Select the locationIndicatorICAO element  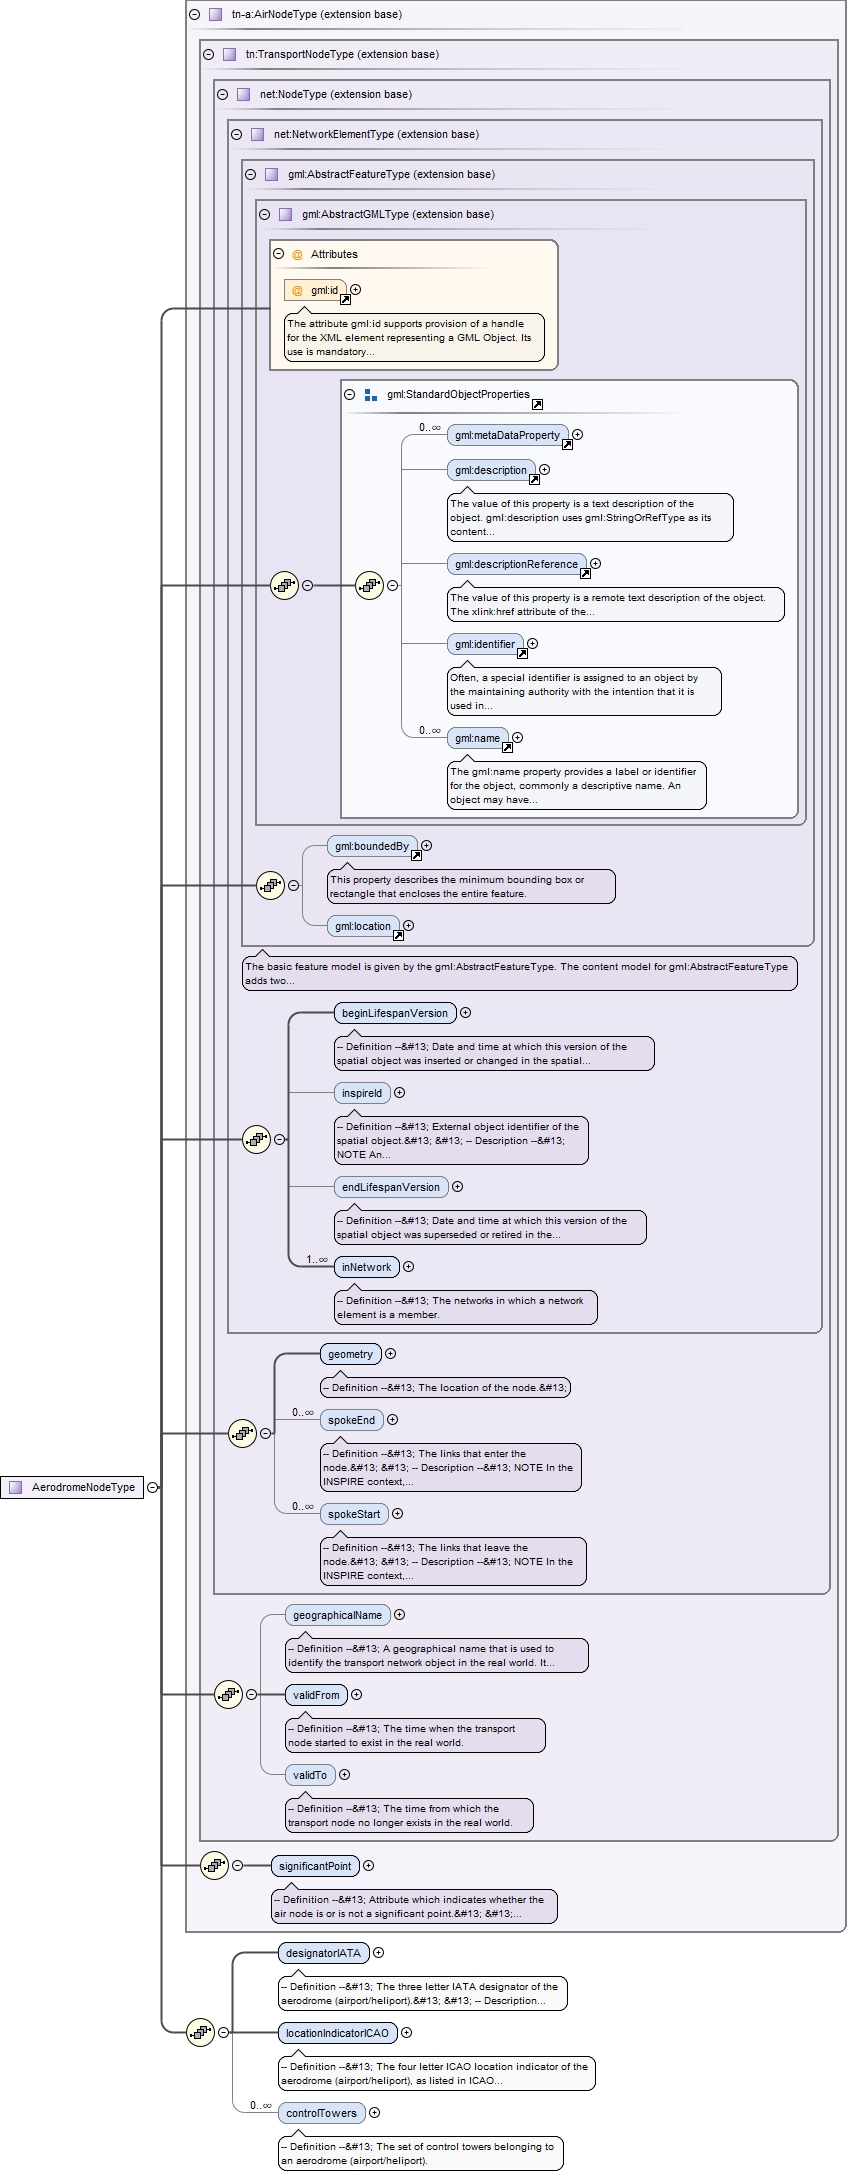(x=337, y=2033)
